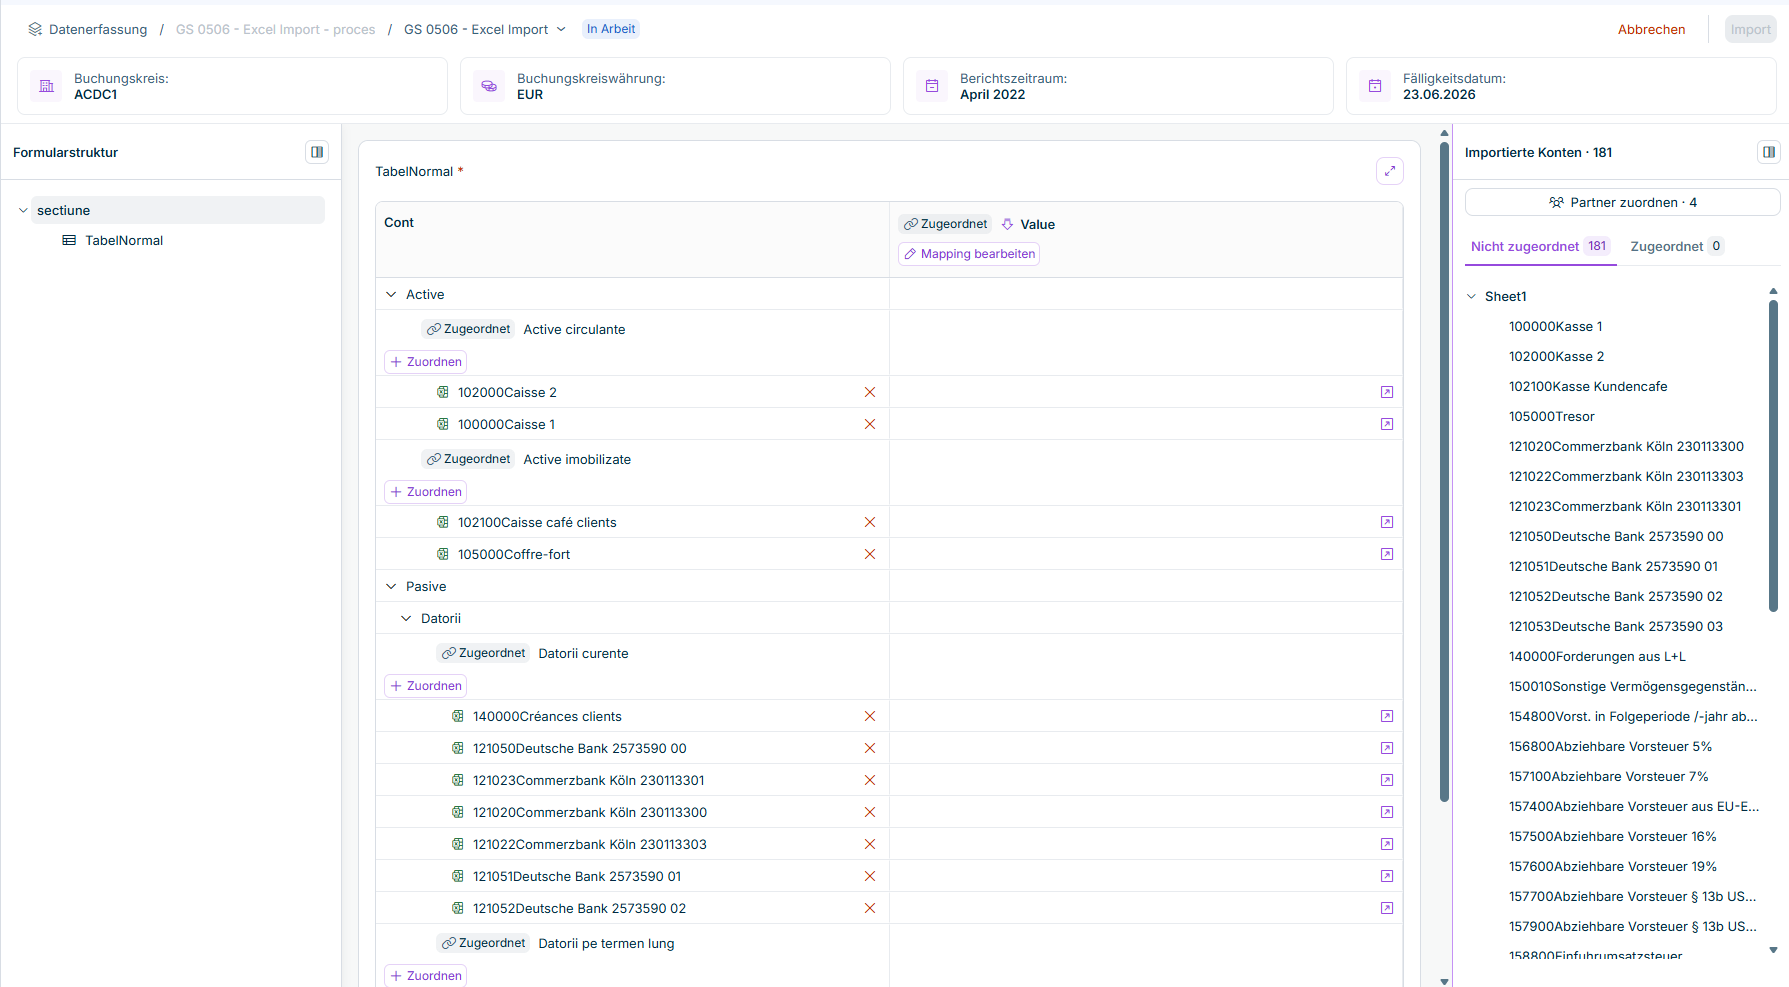Click Abbrechen to cancel the import
The height and width of the screenshot is (987, 1789).
click(1651, 29)
